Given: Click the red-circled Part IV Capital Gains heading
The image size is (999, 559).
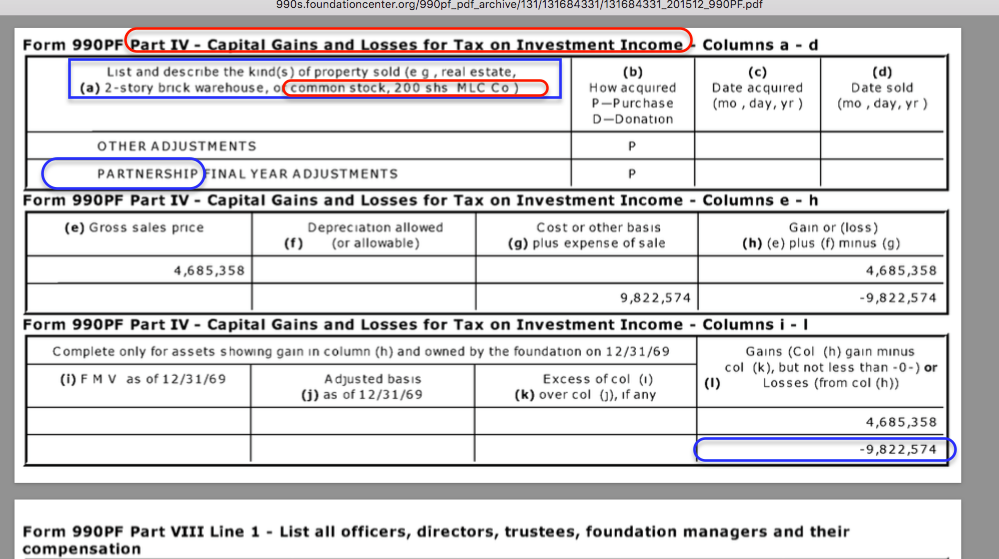Looking at the screenshot, I should [x=409, y=45].
